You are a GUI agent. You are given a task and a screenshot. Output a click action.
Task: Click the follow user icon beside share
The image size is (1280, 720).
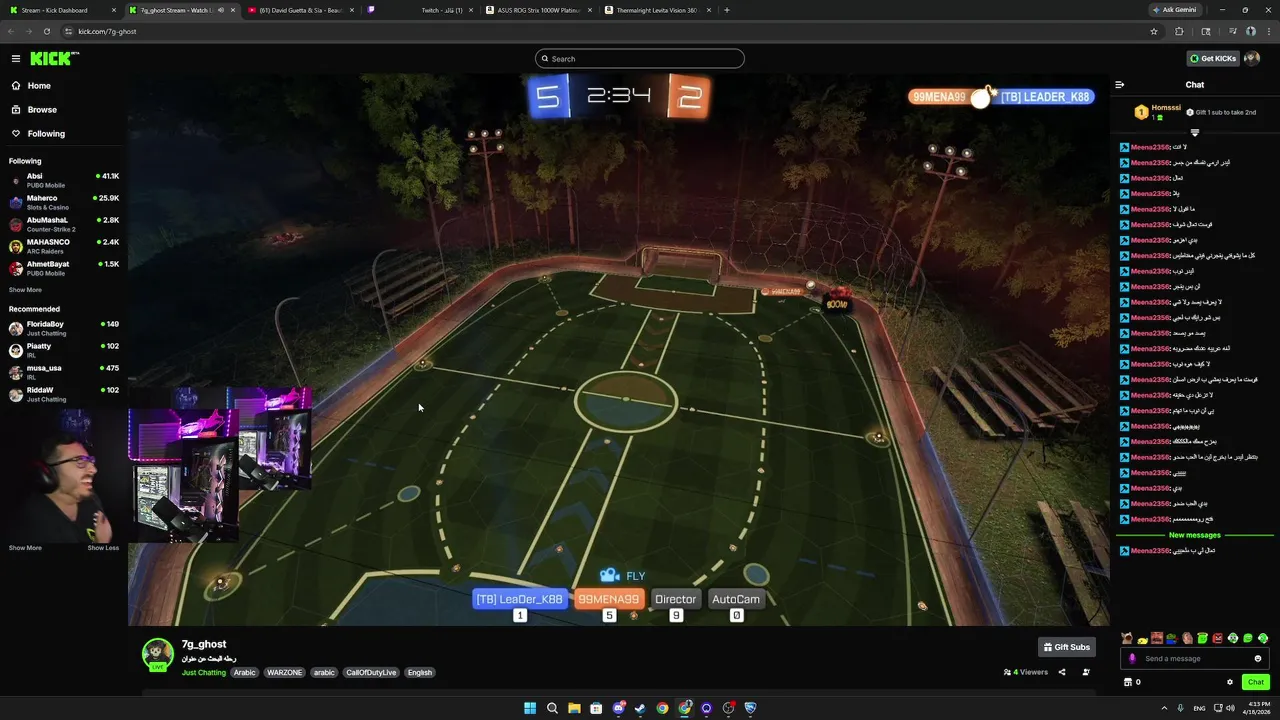1086,672
